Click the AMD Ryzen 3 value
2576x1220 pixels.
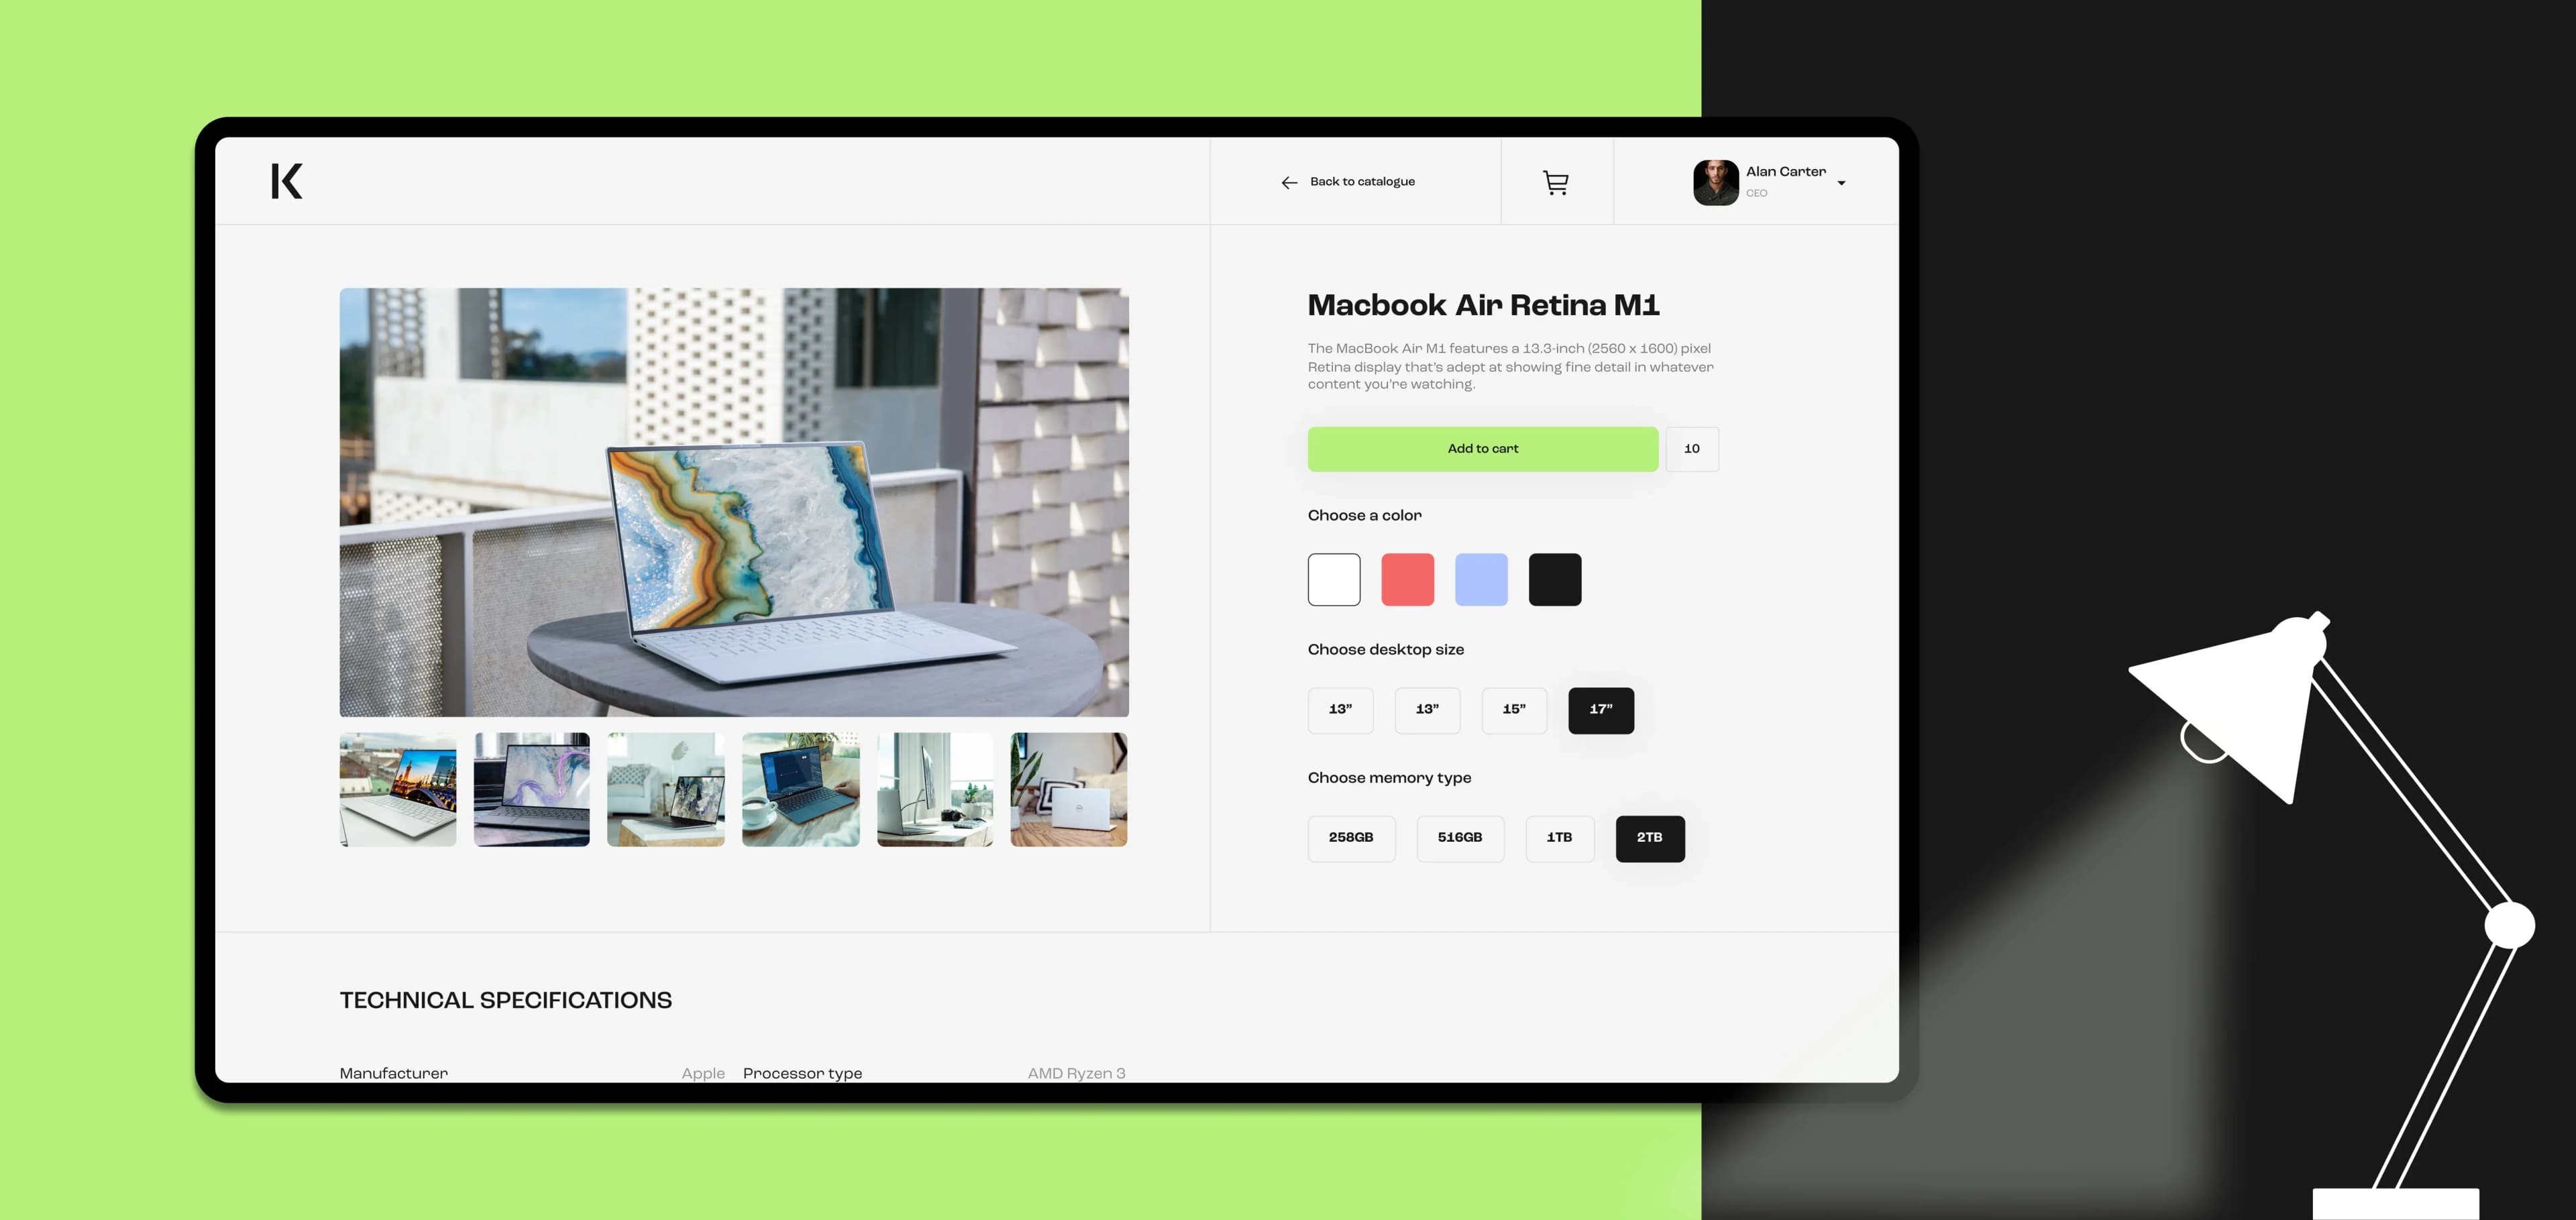tap(1076, 1073)
